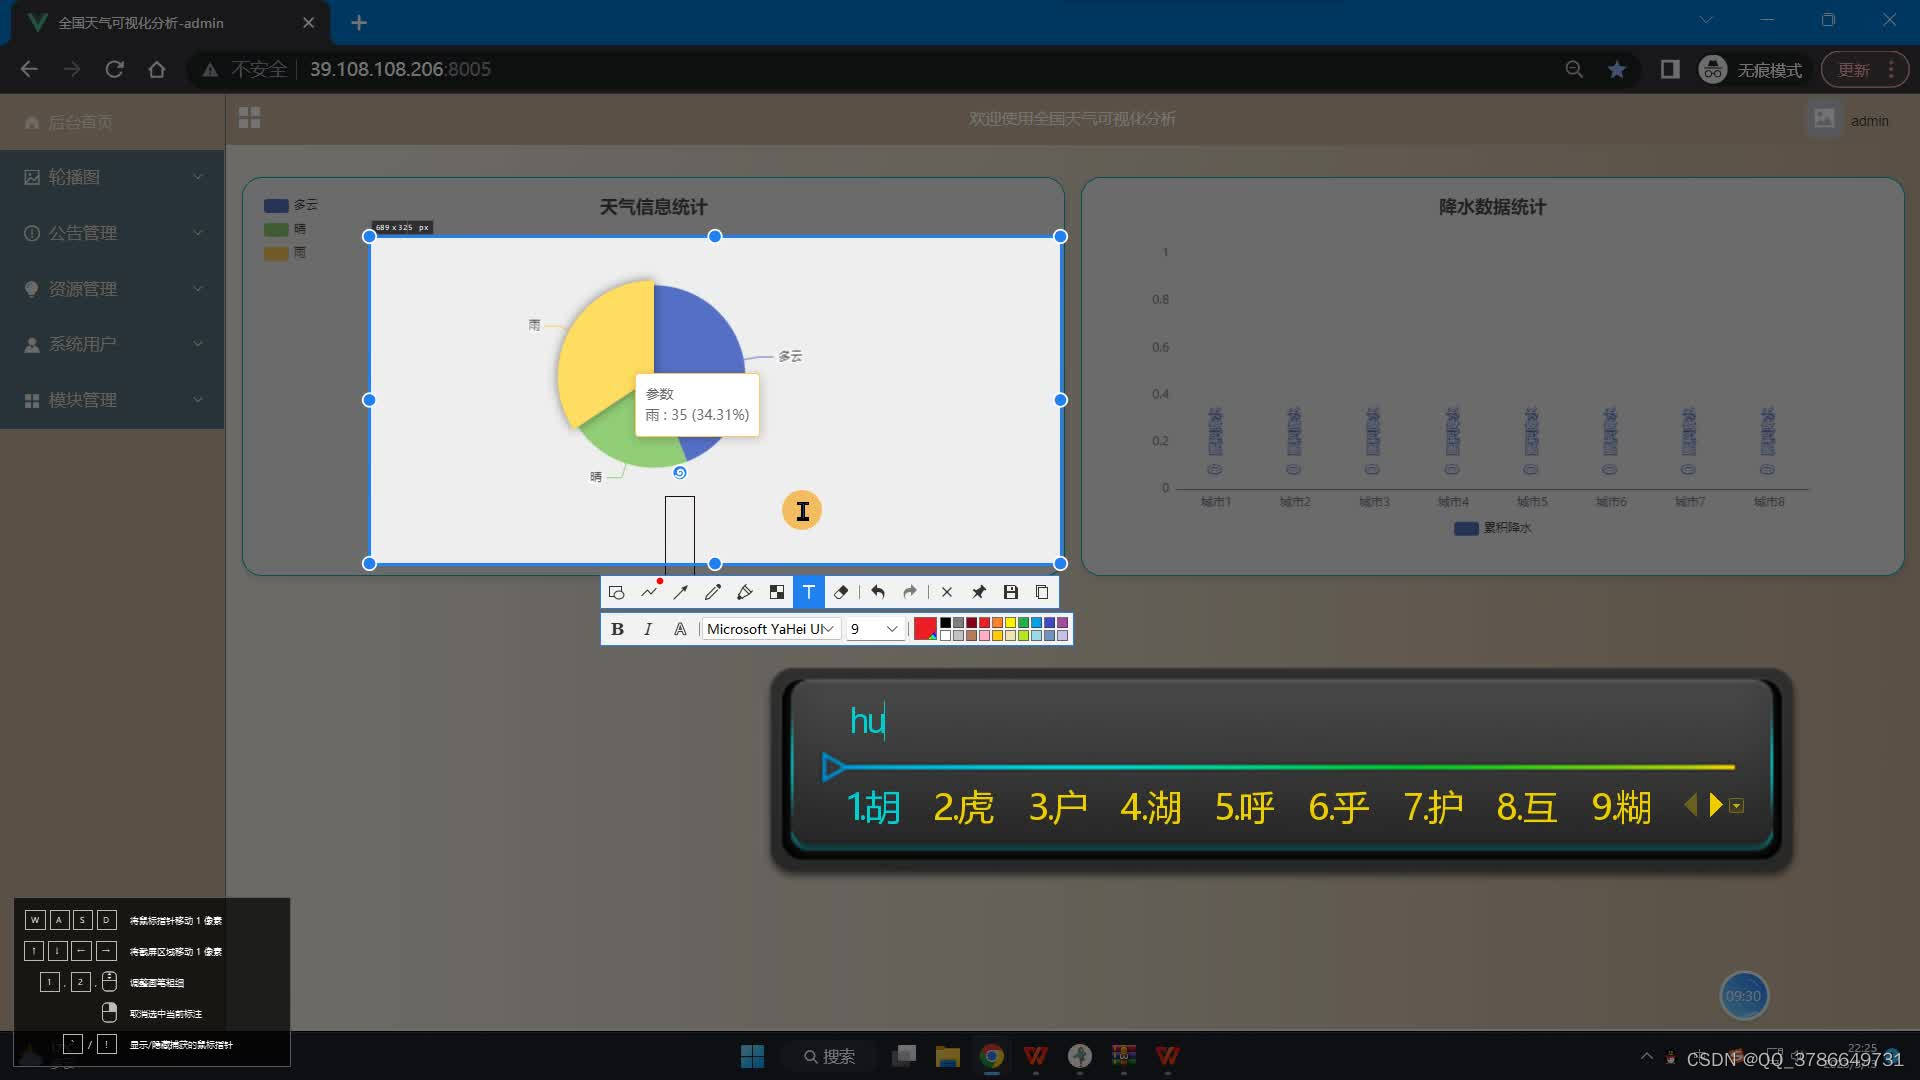Screen dimensions: 1920x1080
Task: Open Windows Start menu
Action: click(x=752, y=1056)
